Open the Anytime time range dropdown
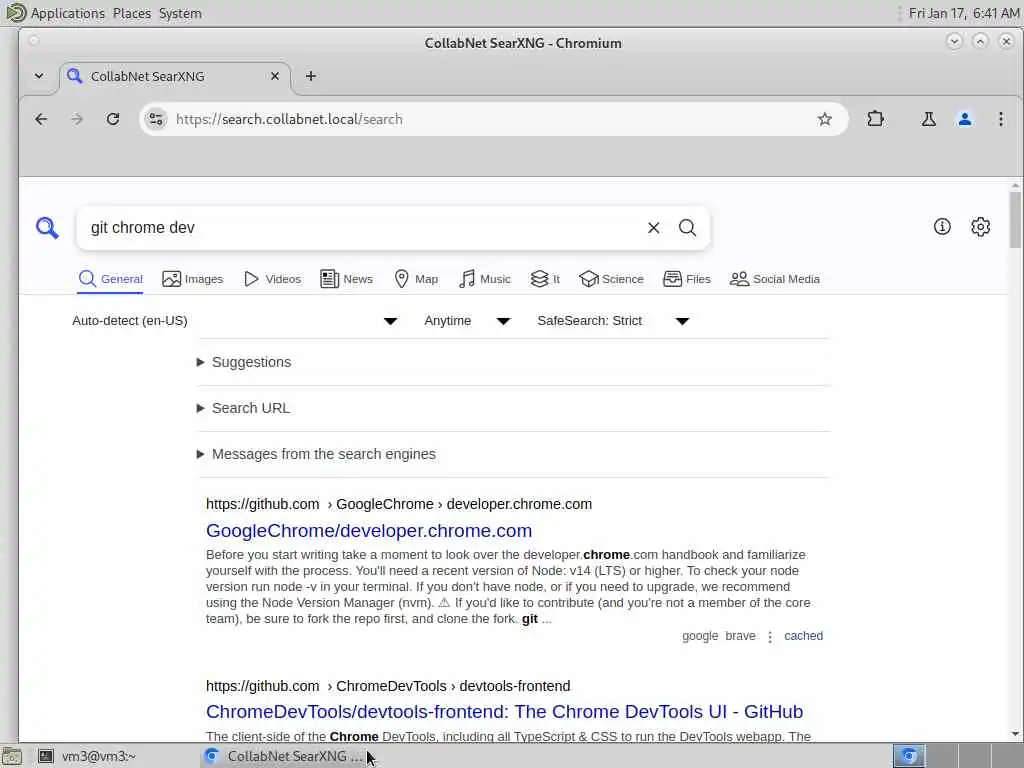This screenshot has height=768, width=1024. click(x=467, y=321)
